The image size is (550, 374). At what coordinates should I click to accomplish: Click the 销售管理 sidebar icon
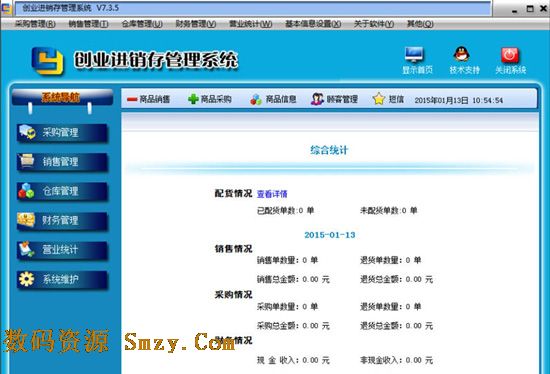[x=27, y=161]
